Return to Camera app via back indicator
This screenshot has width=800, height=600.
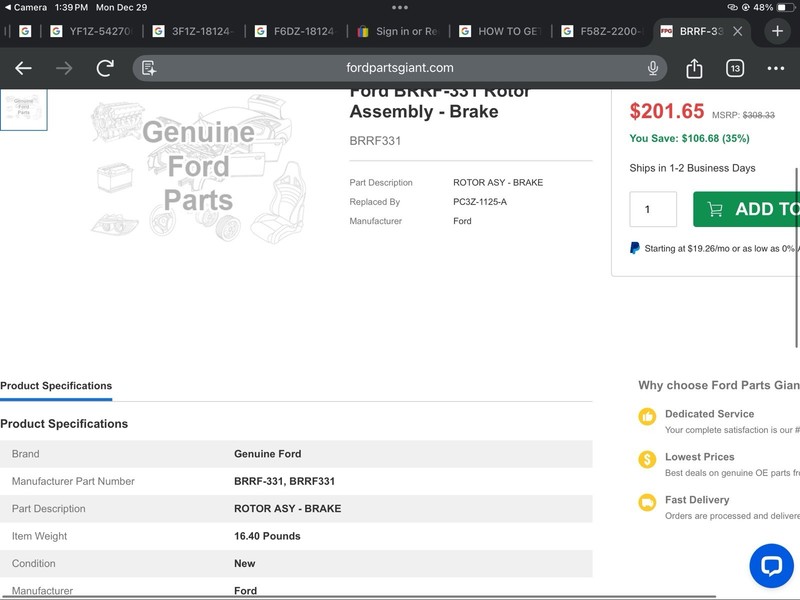click(x=26, y=7)
